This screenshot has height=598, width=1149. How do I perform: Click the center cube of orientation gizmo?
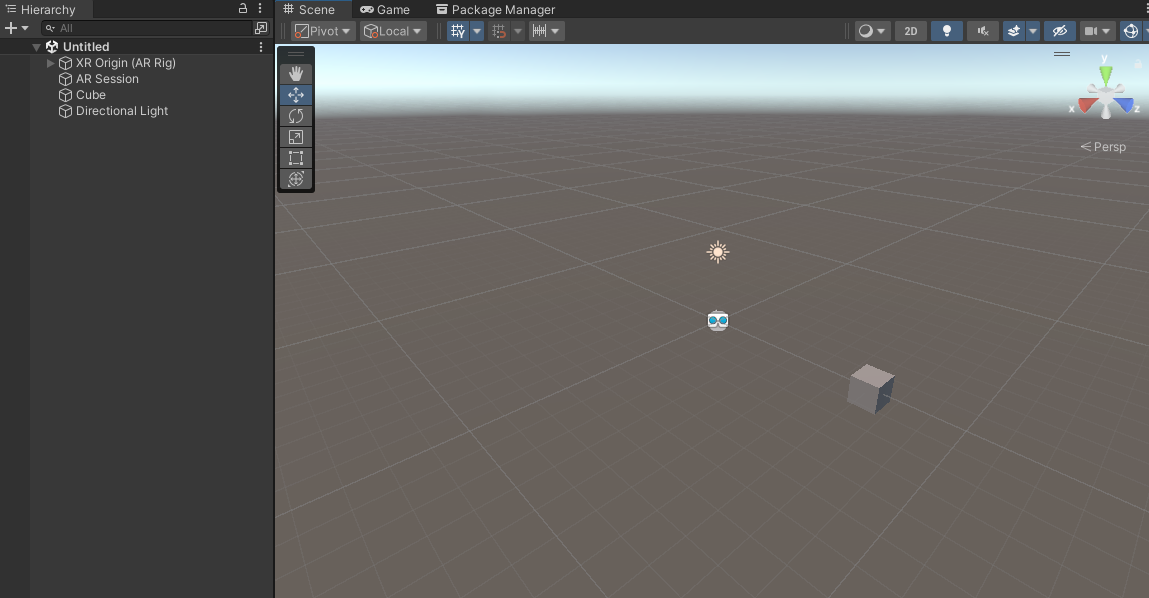pyautogui.click(x=1106, y=95)
